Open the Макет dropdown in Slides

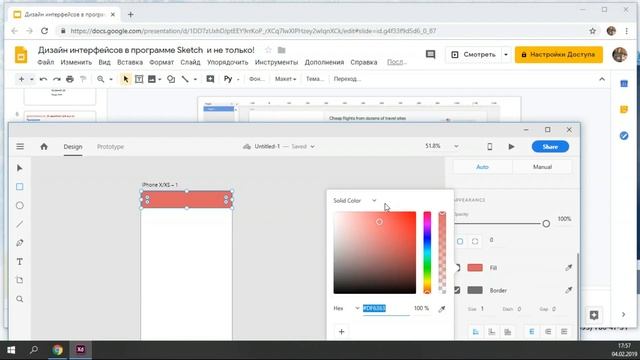pos(285,79)
